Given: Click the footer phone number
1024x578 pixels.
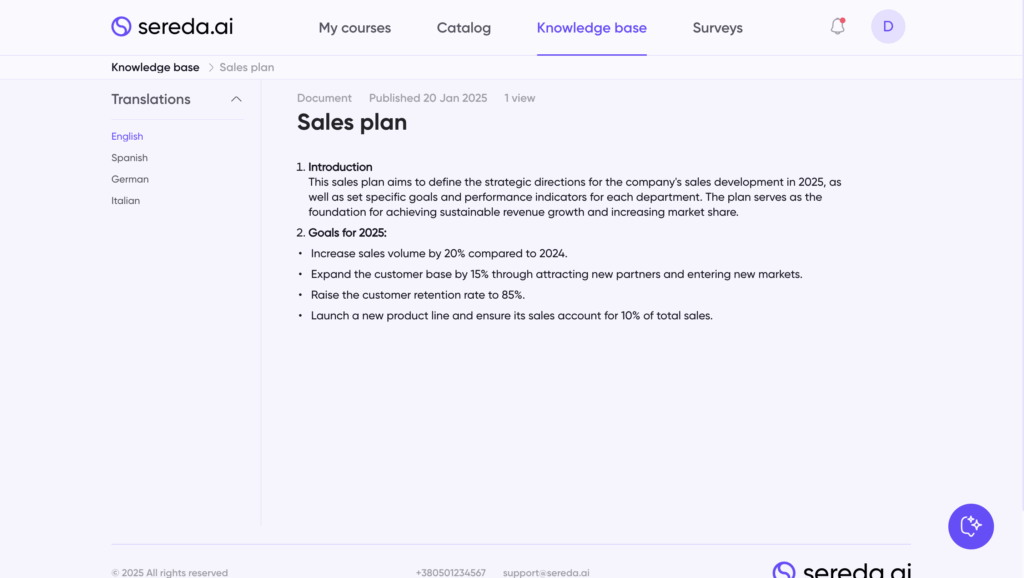Looking at the screenshot, I should pyautogui.click(x=451, y=573).
